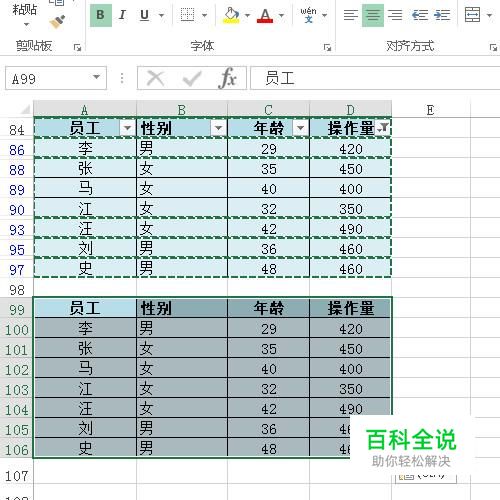
Task: Click cell 张 in row 101
Action: 85,348
